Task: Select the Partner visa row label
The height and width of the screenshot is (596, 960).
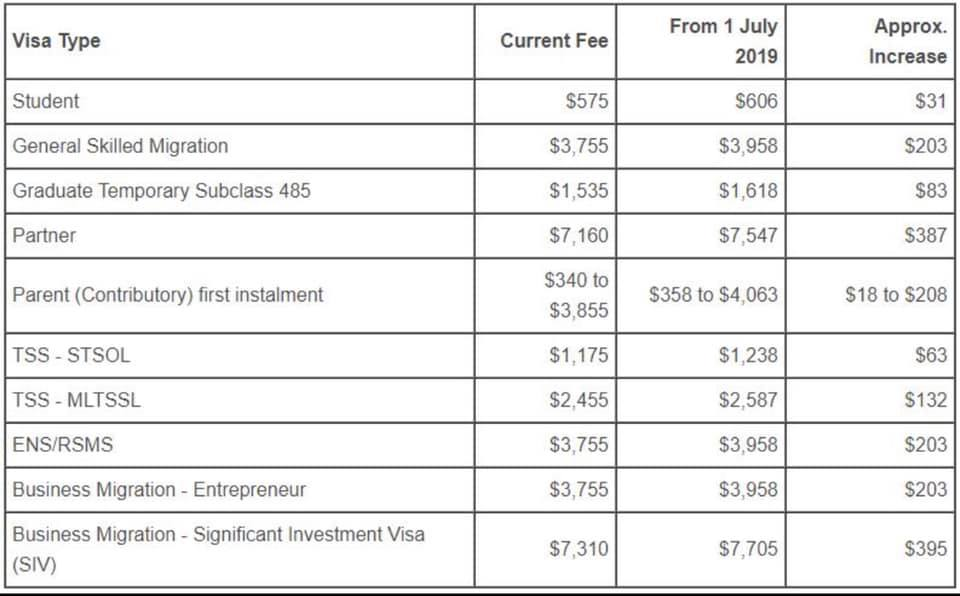Action: click(x=44, y=235)
